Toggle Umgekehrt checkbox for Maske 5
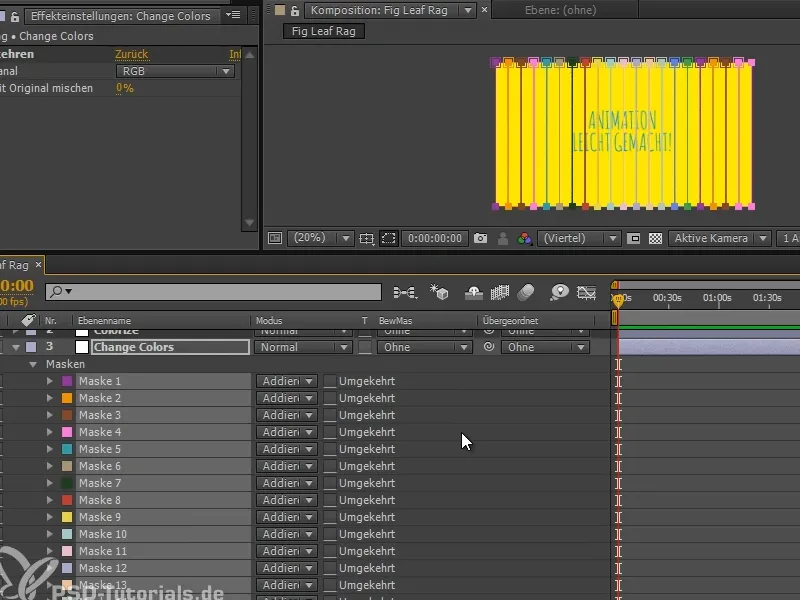The width and height of the screenshot is (800, 600). click(x=330, y=449)
